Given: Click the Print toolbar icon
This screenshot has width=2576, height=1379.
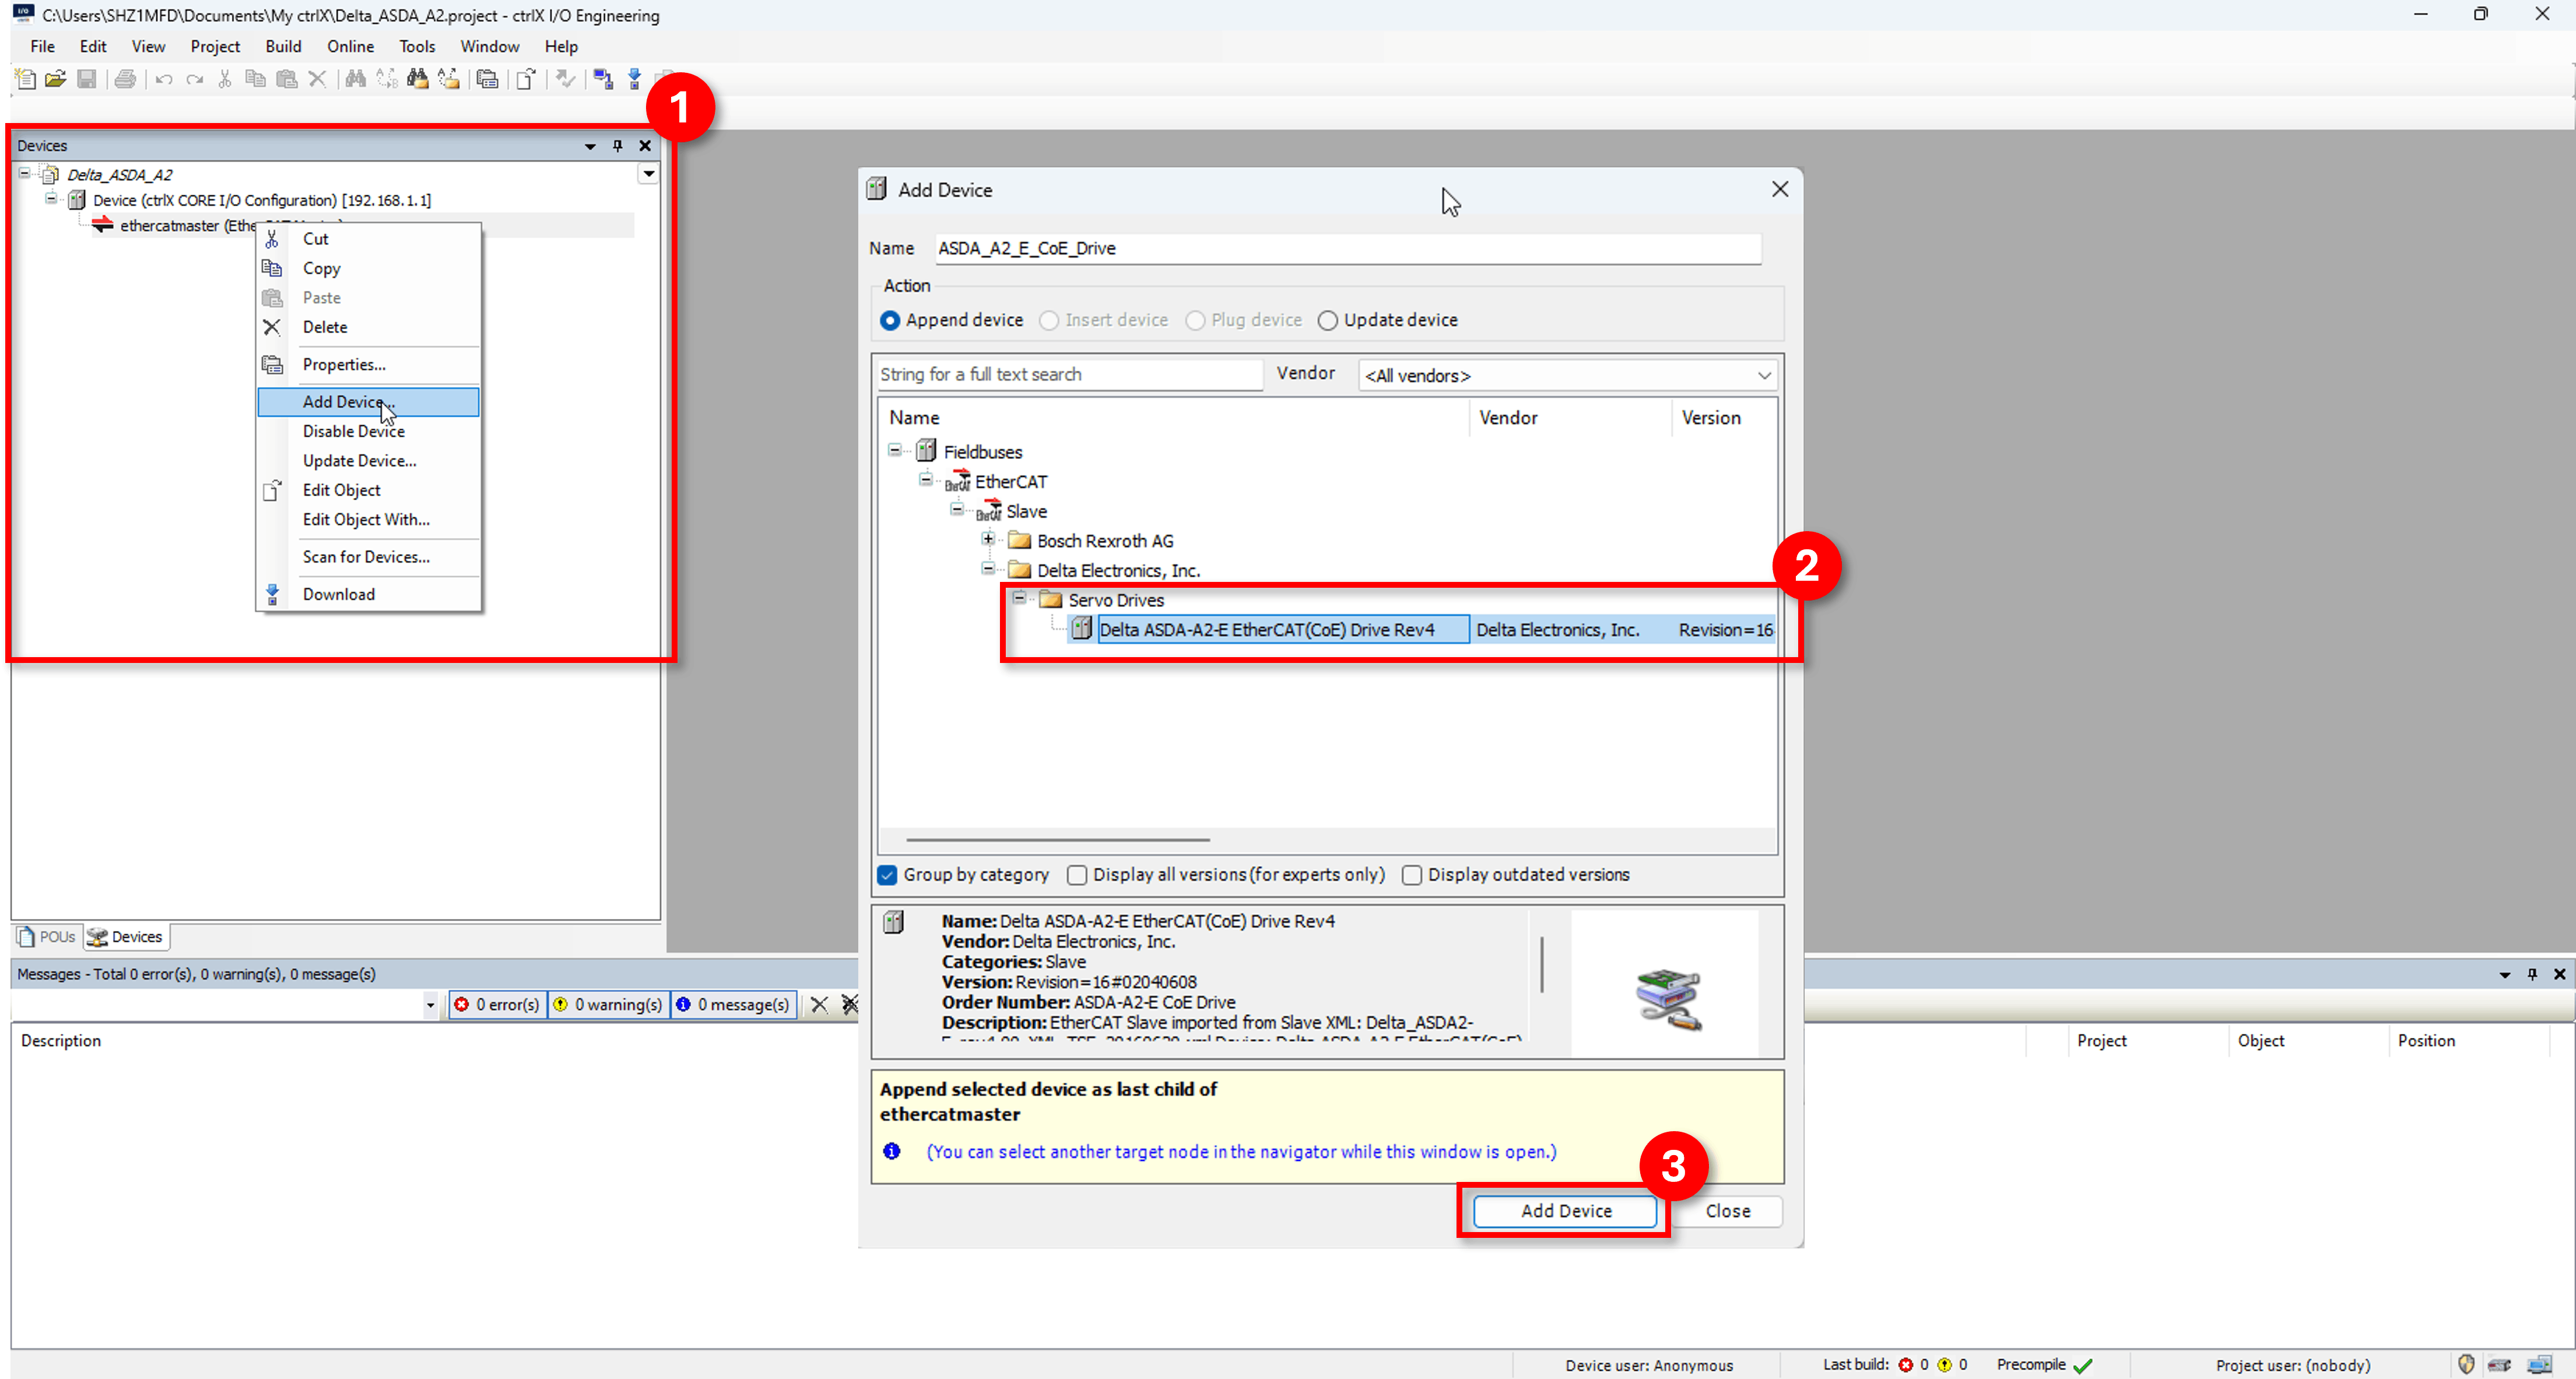Looking at the screenshot, I should click(125, 79).
